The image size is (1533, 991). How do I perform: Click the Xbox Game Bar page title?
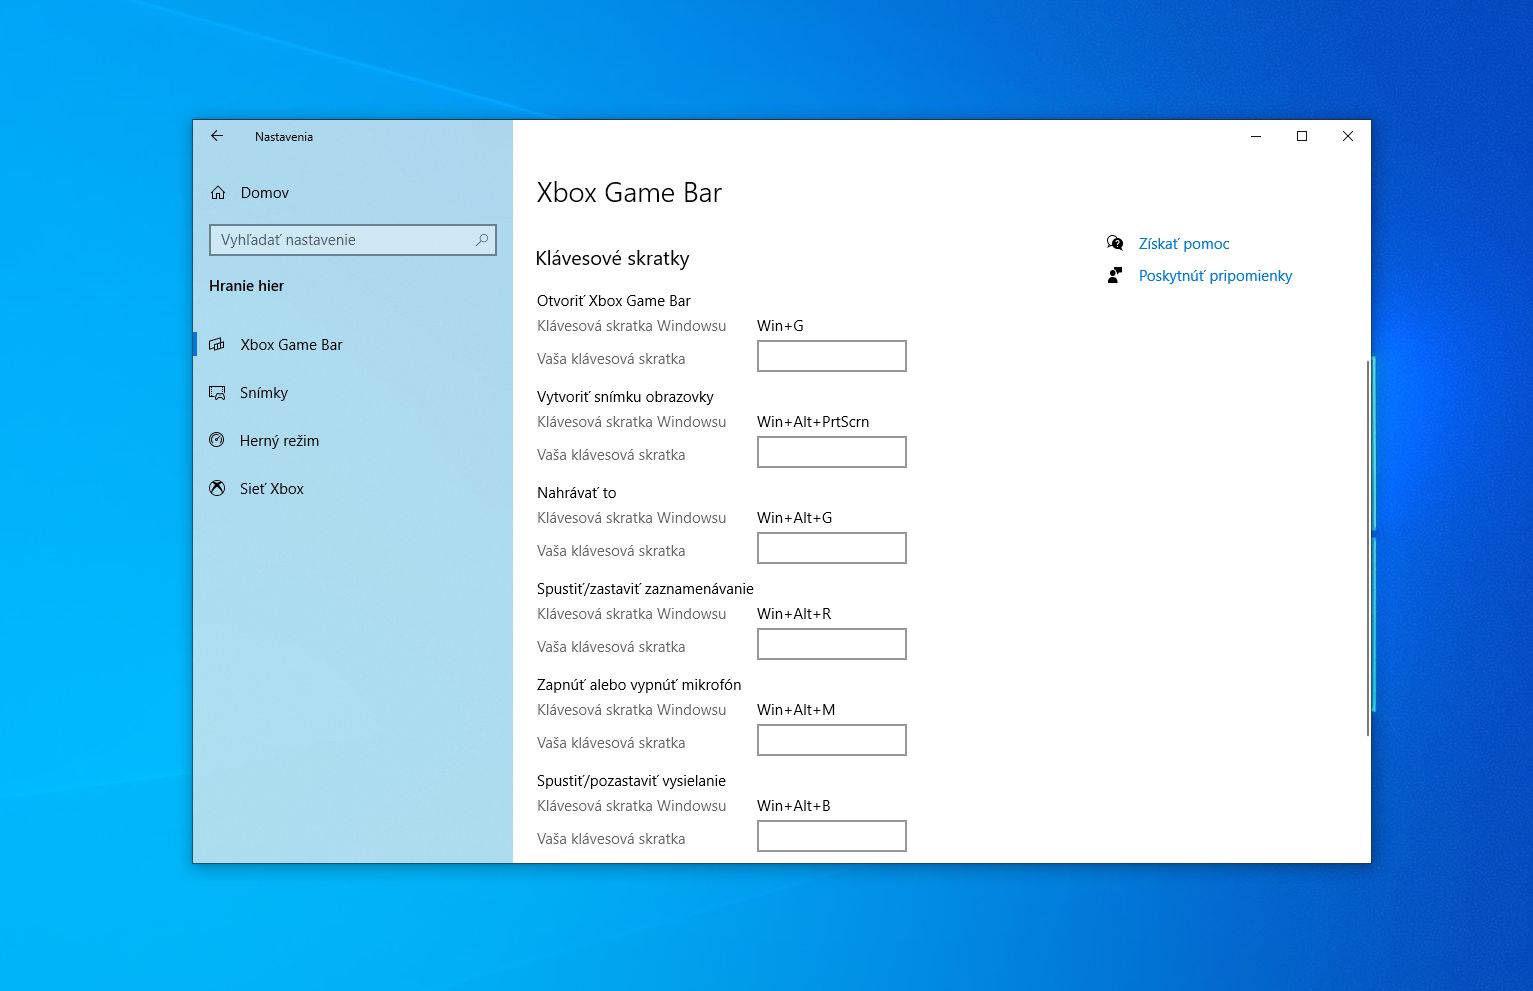pos(629,193)
